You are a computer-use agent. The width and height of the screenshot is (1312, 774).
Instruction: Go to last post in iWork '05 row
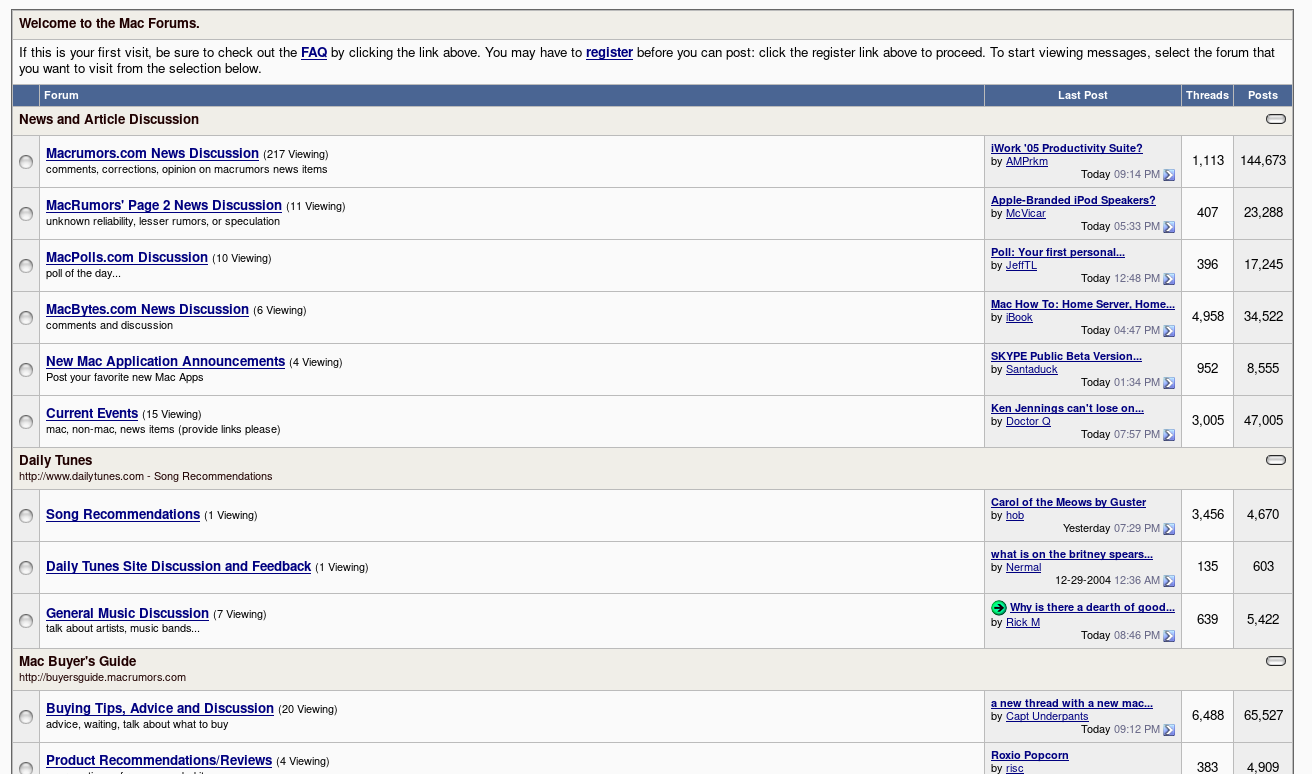1169,175
